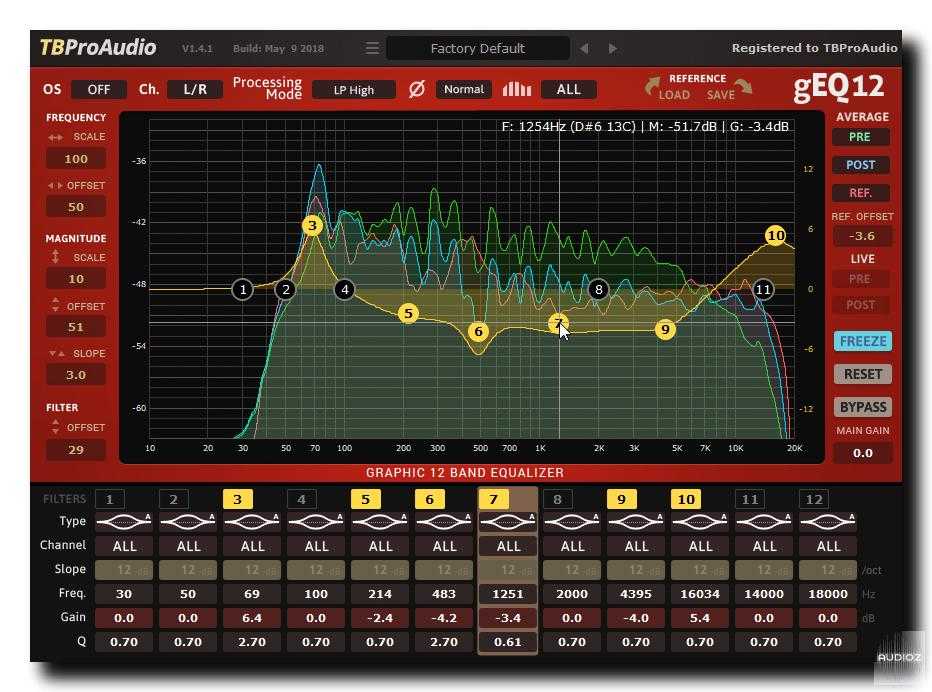Screen dimensions: 932x692
Task: Toggle the FREEZE button
Action: (863, 341)
